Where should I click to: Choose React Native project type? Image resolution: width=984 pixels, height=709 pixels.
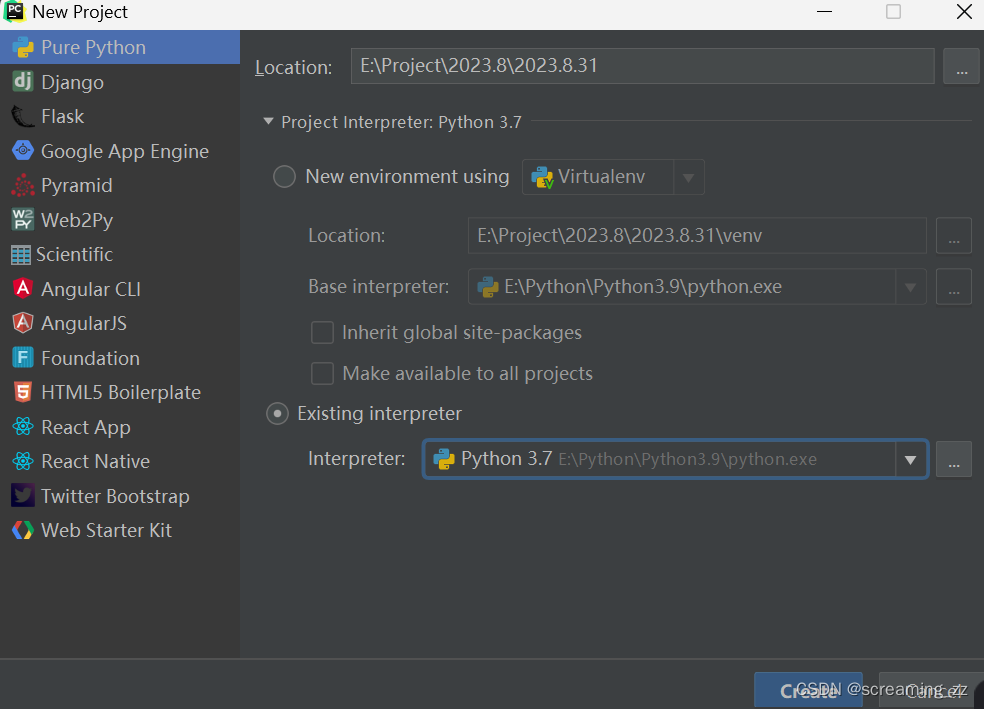point(120,461)
